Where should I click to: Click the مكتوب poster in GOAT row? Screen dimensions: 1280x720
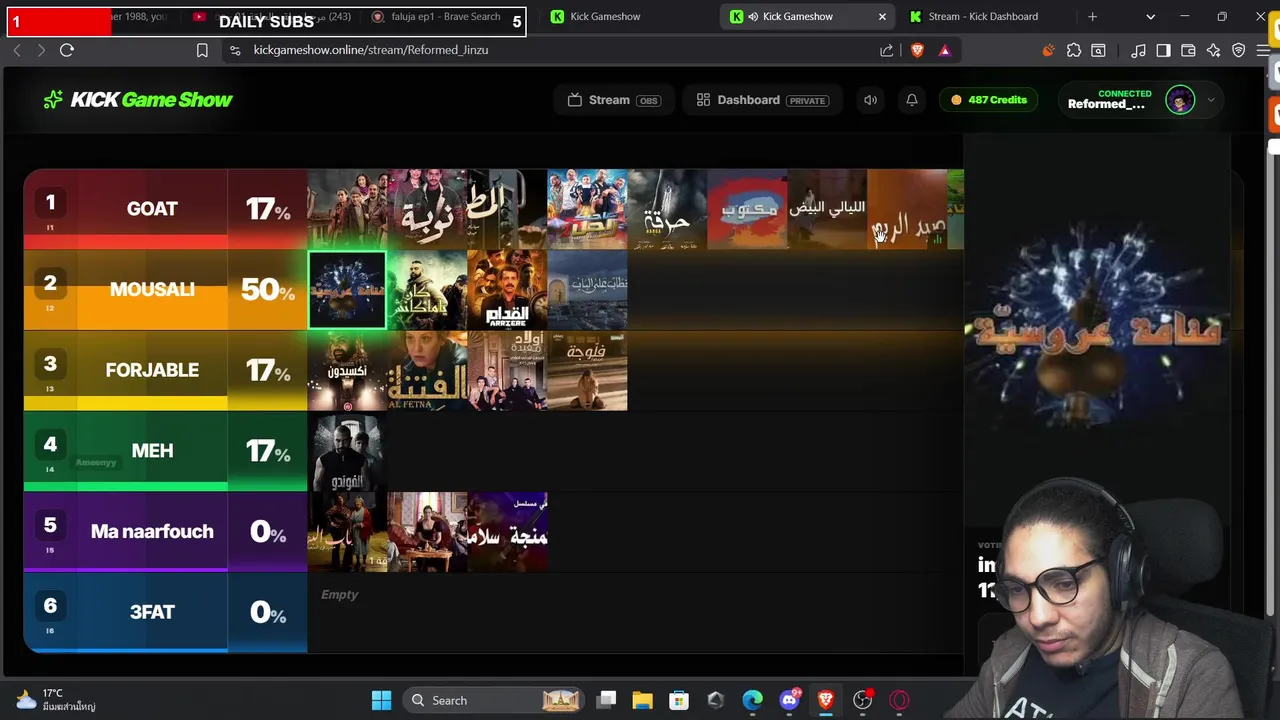[x=747, y=209]
